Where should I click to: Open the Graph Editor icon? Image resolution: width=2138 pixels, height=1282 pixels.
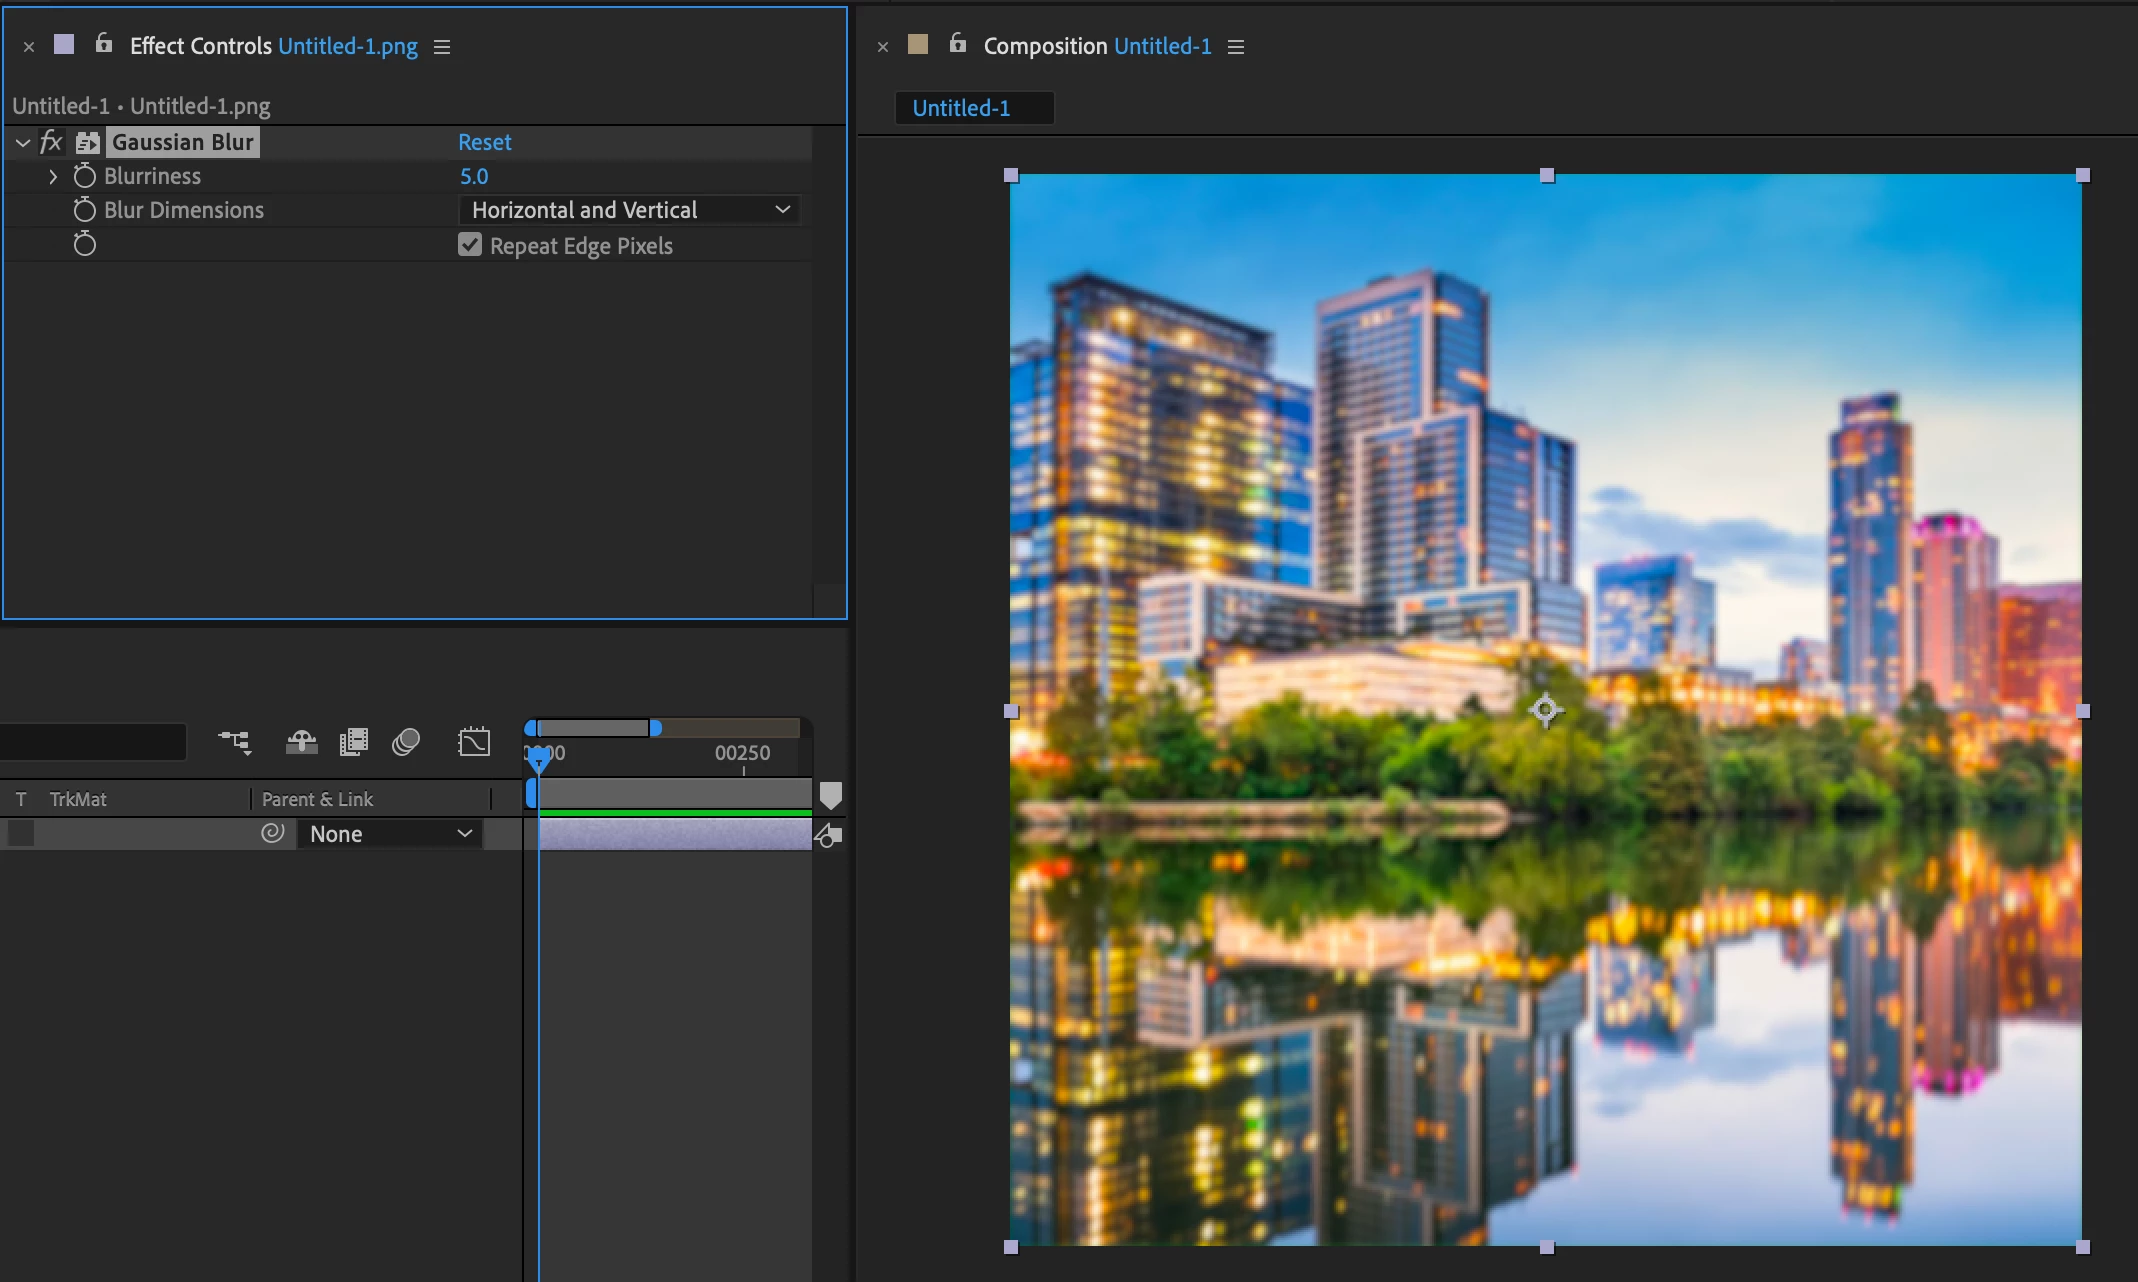pyautogui.click(x=474, y=742)
